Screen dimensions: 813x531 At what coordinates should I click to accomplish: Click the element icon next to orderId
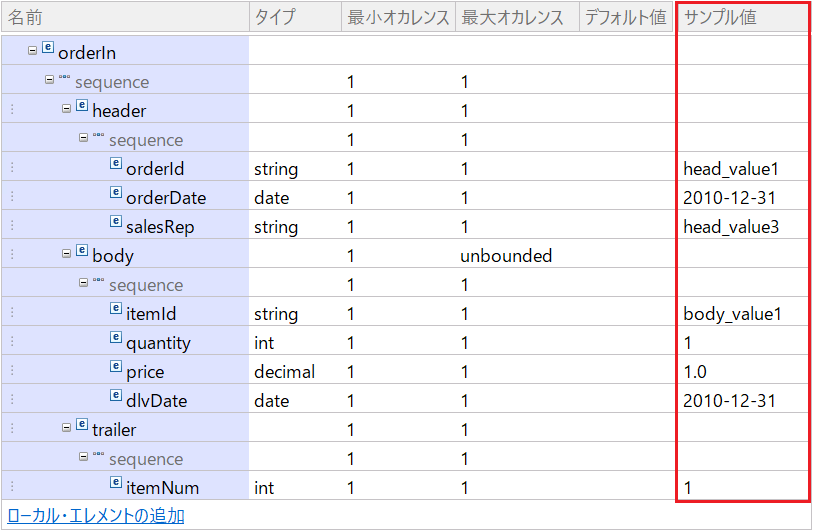116,163
